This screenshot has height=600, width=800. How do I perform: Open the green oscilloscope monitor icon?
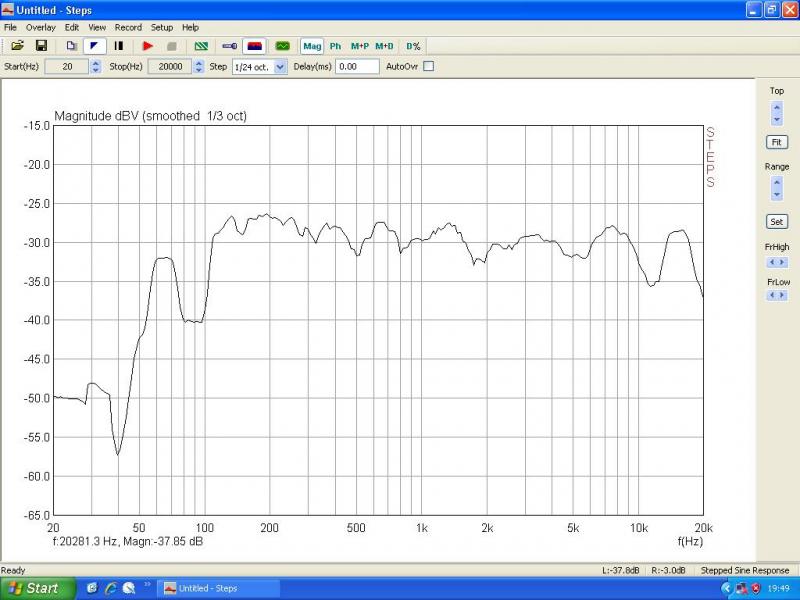pyautogui.click(x=282, y=46)
